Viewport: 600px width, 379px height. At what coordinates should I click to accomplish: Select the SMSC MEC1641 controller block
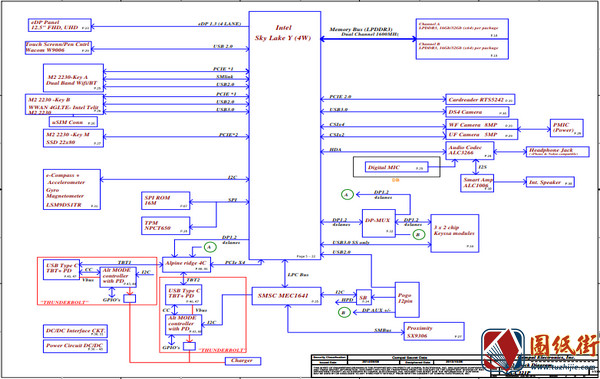point(286,296)
